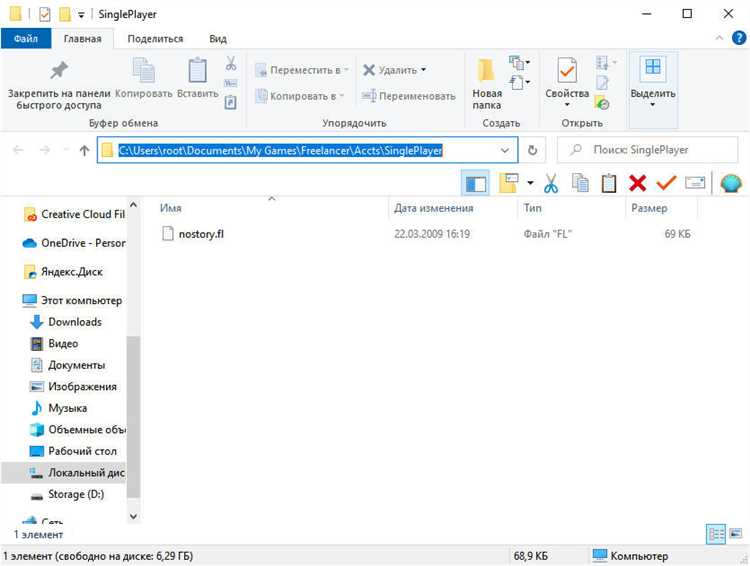750x566 pixels.
Task: Switch to the Файл tab
Action: pos(26,39)
